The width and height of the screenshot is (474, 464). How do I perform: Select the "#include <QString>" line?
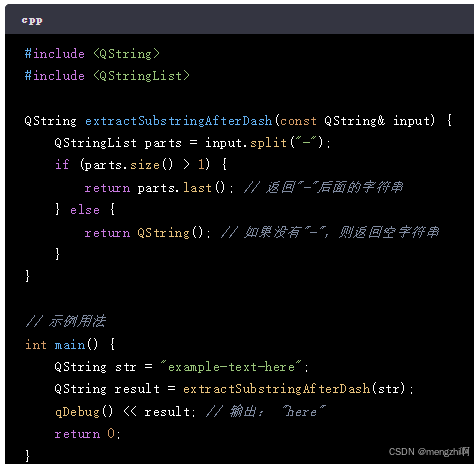click(x=92, y=54)
